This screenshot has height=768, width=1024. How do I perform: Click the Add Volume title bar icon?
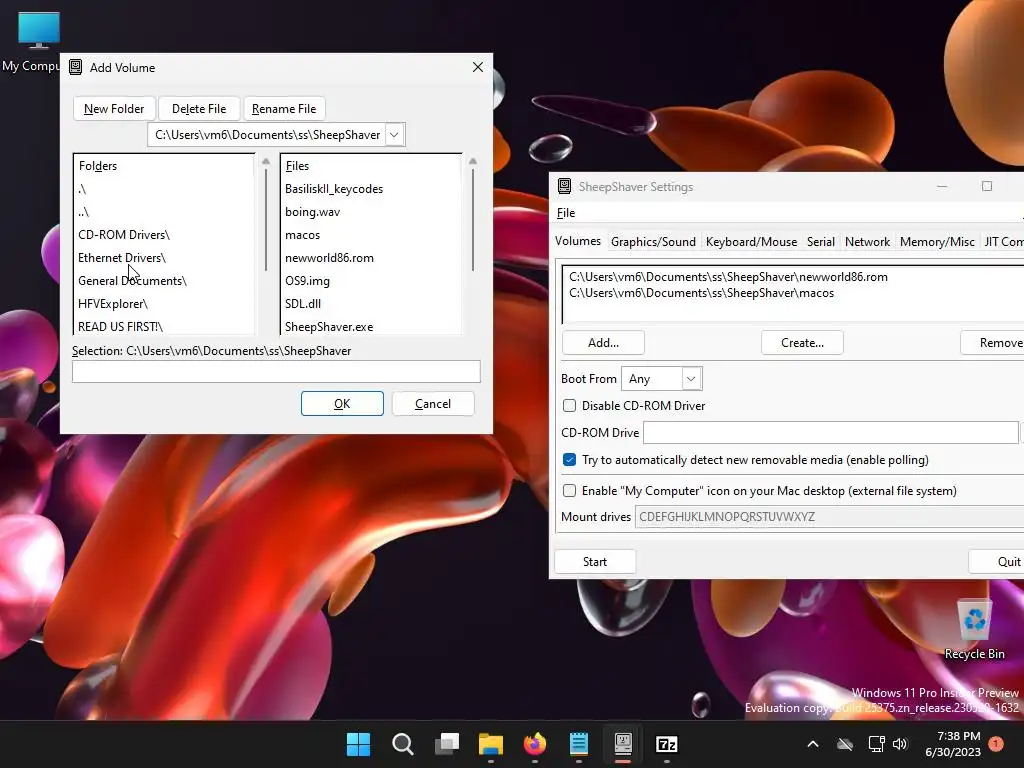point(76,67)
